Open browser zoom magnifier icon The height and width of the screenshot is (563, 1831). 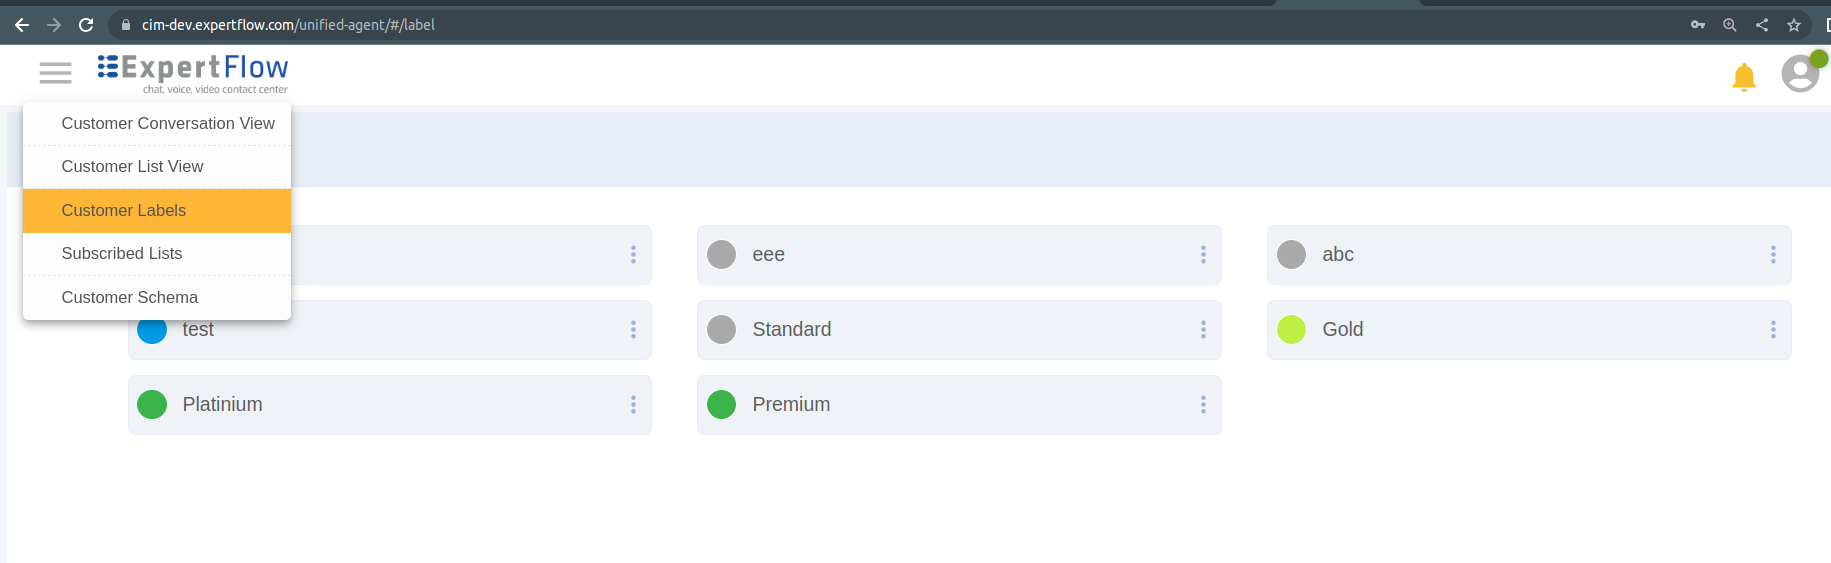(1730, 25)
